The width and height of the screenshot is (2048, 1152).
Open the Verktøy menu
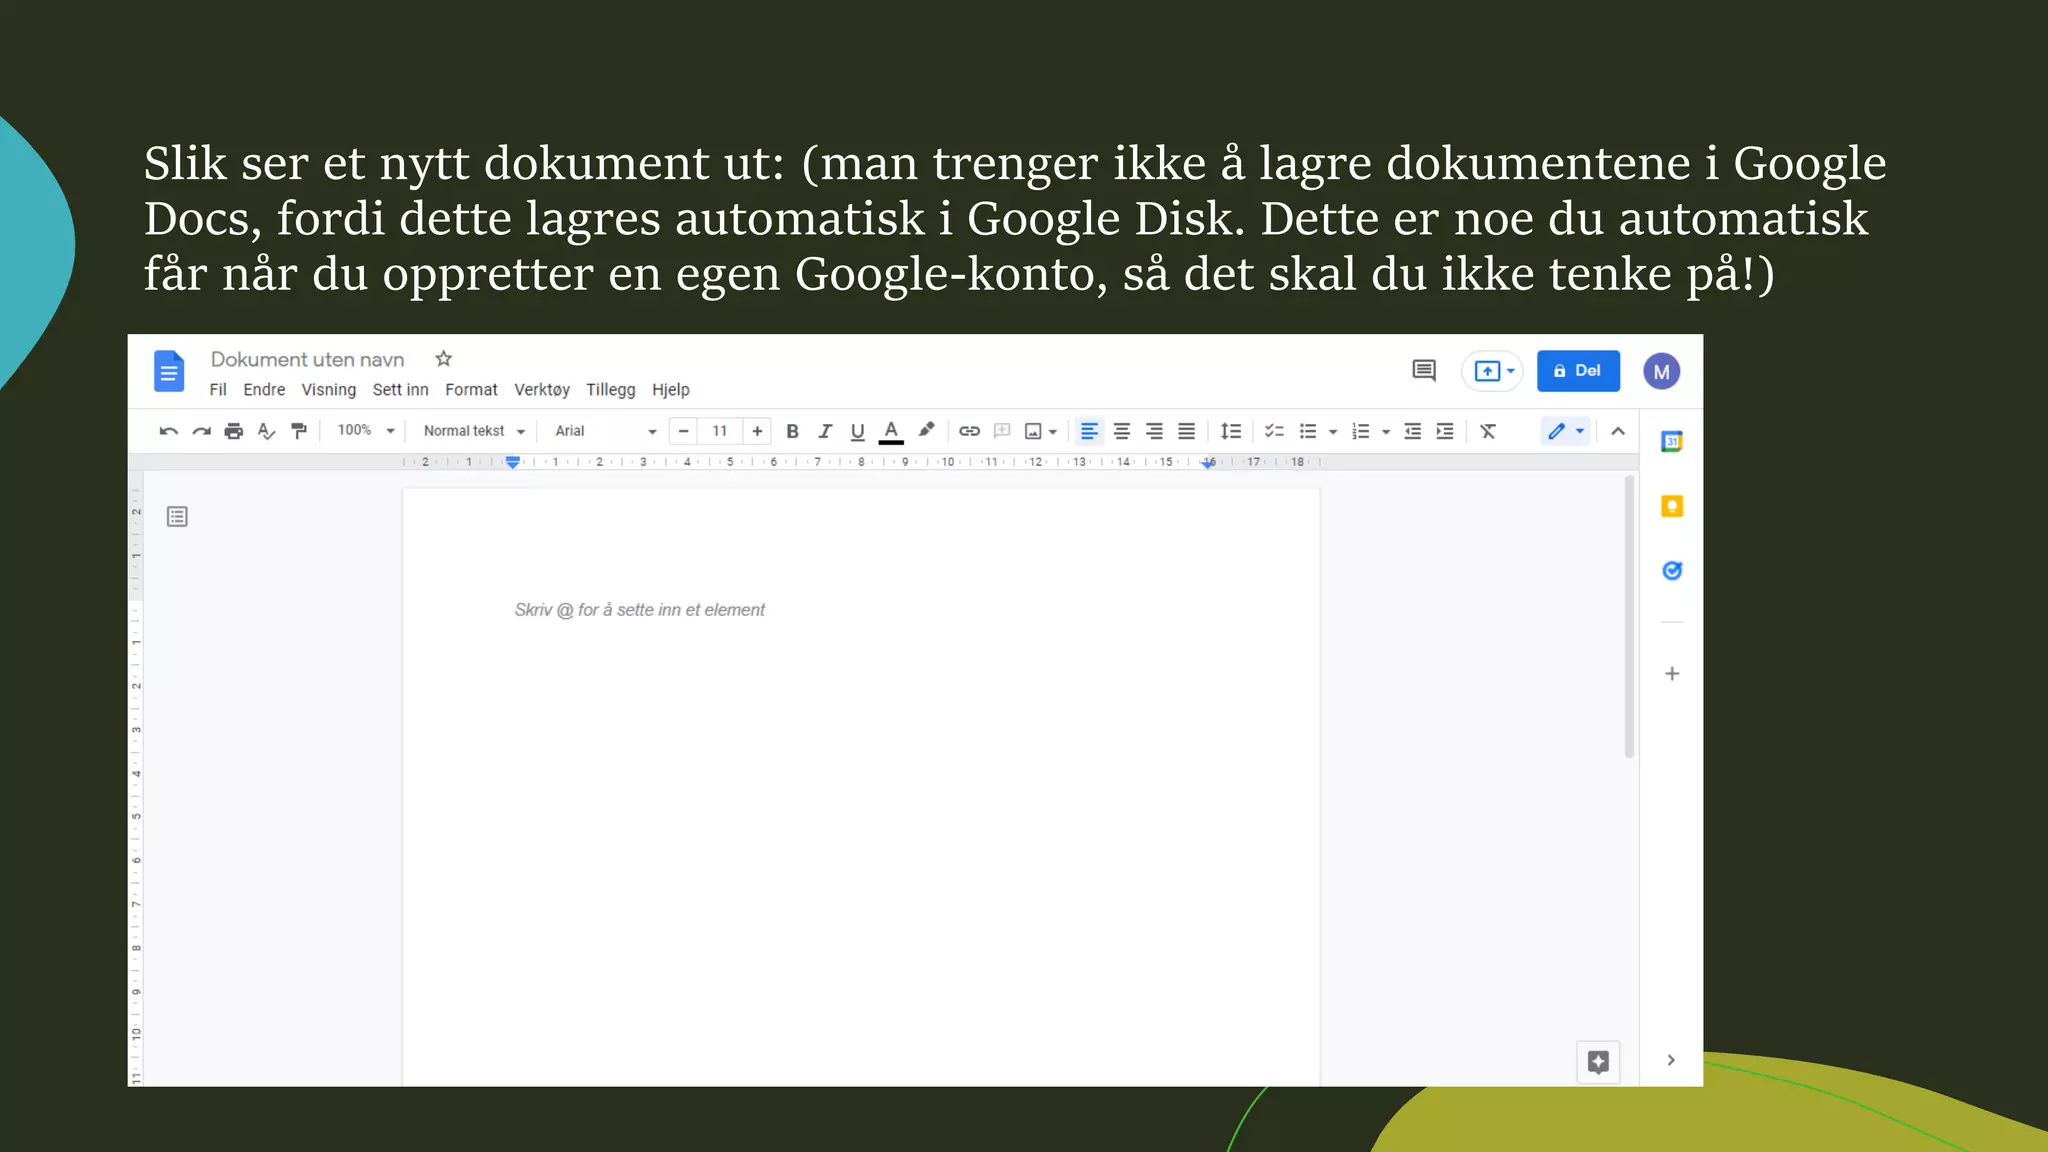tap(542, 390)
